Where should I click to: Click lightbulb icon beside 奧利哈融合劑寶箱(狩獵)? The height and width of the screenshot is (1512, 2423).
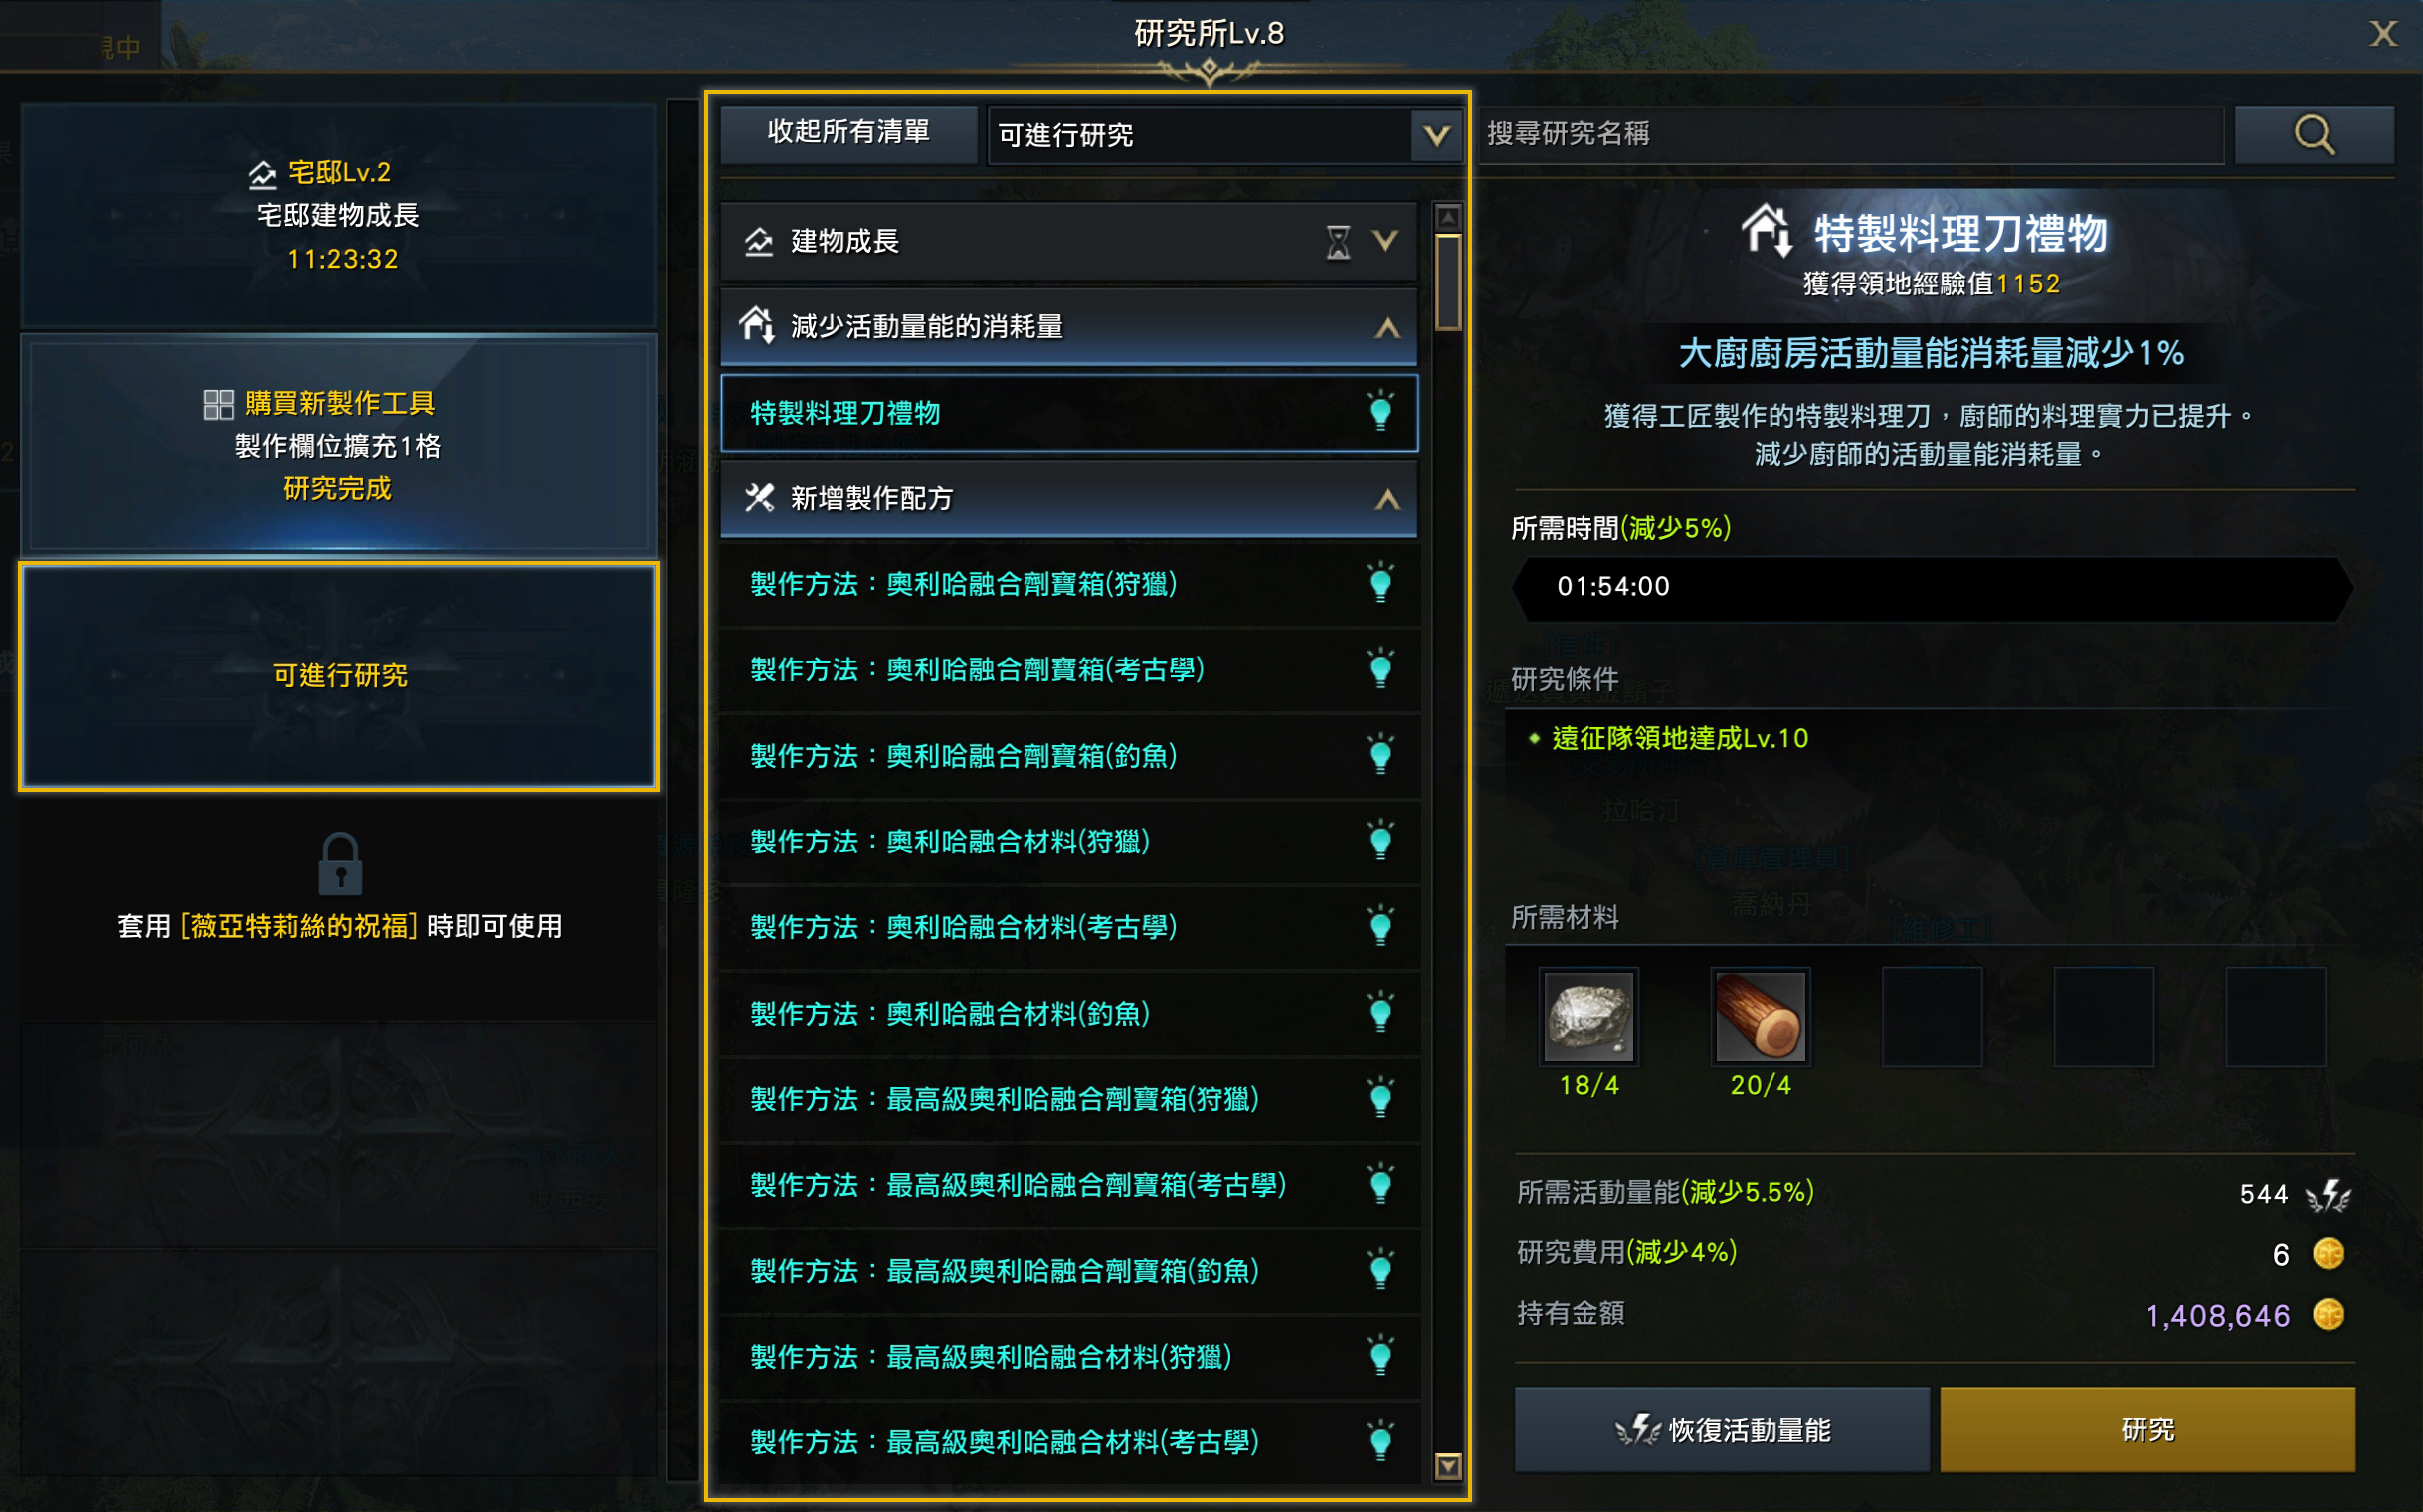(1380, 583)
